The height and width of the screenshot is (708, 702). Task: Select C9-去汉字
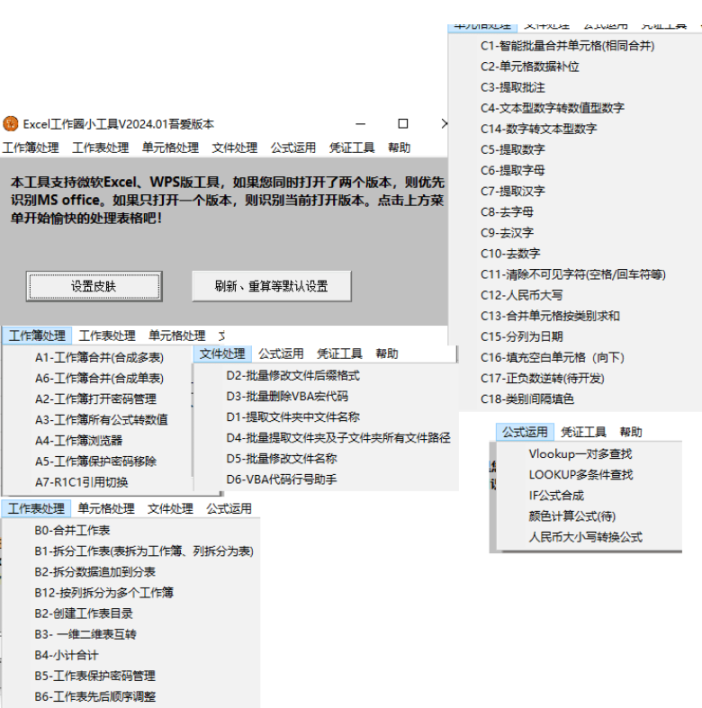pos(507,233)
